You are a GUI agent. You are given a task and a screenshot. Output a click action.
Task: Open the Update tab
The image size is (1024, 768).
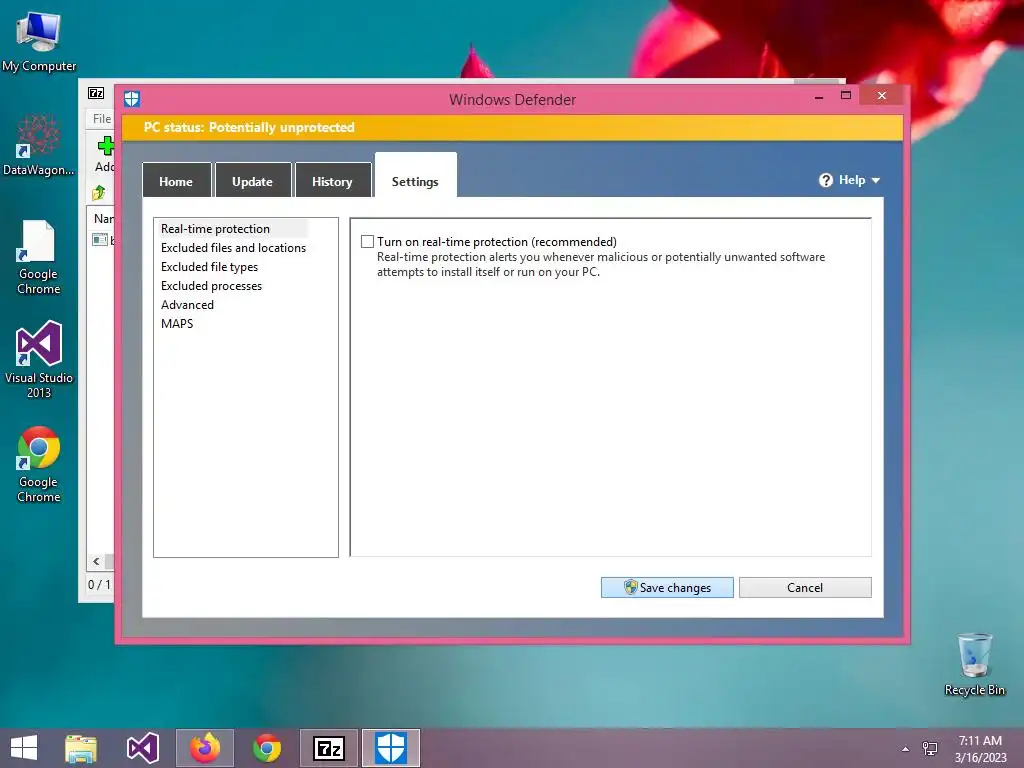pos(253,181)
